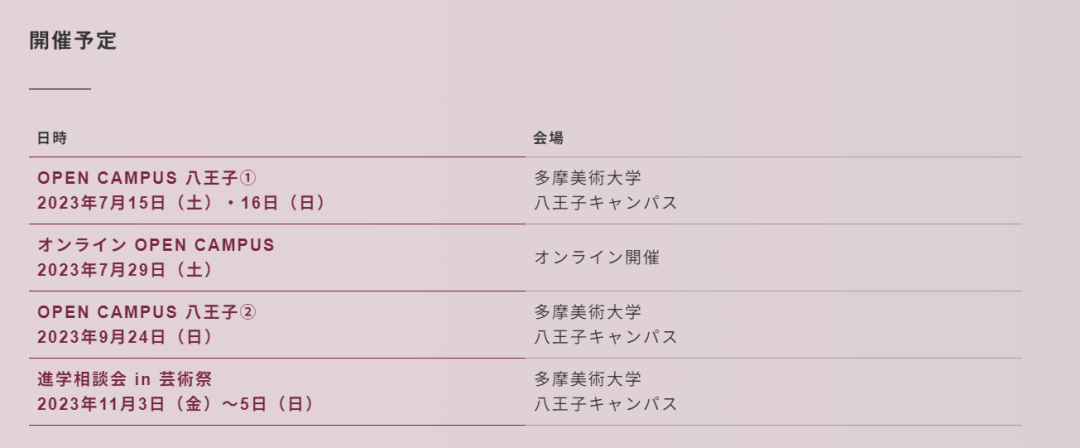Select the 2023年7月29日（土） date text

click(x=125, y=270)
